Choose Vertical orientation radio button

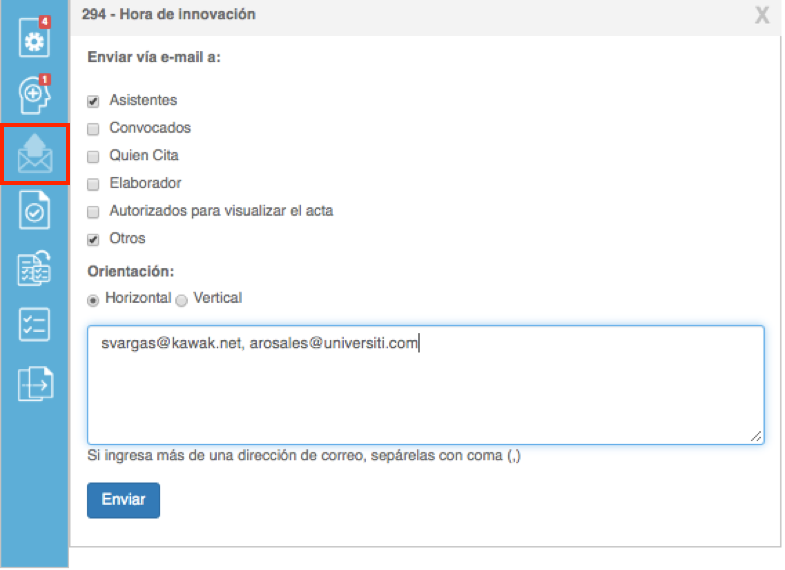coord(182,300)
